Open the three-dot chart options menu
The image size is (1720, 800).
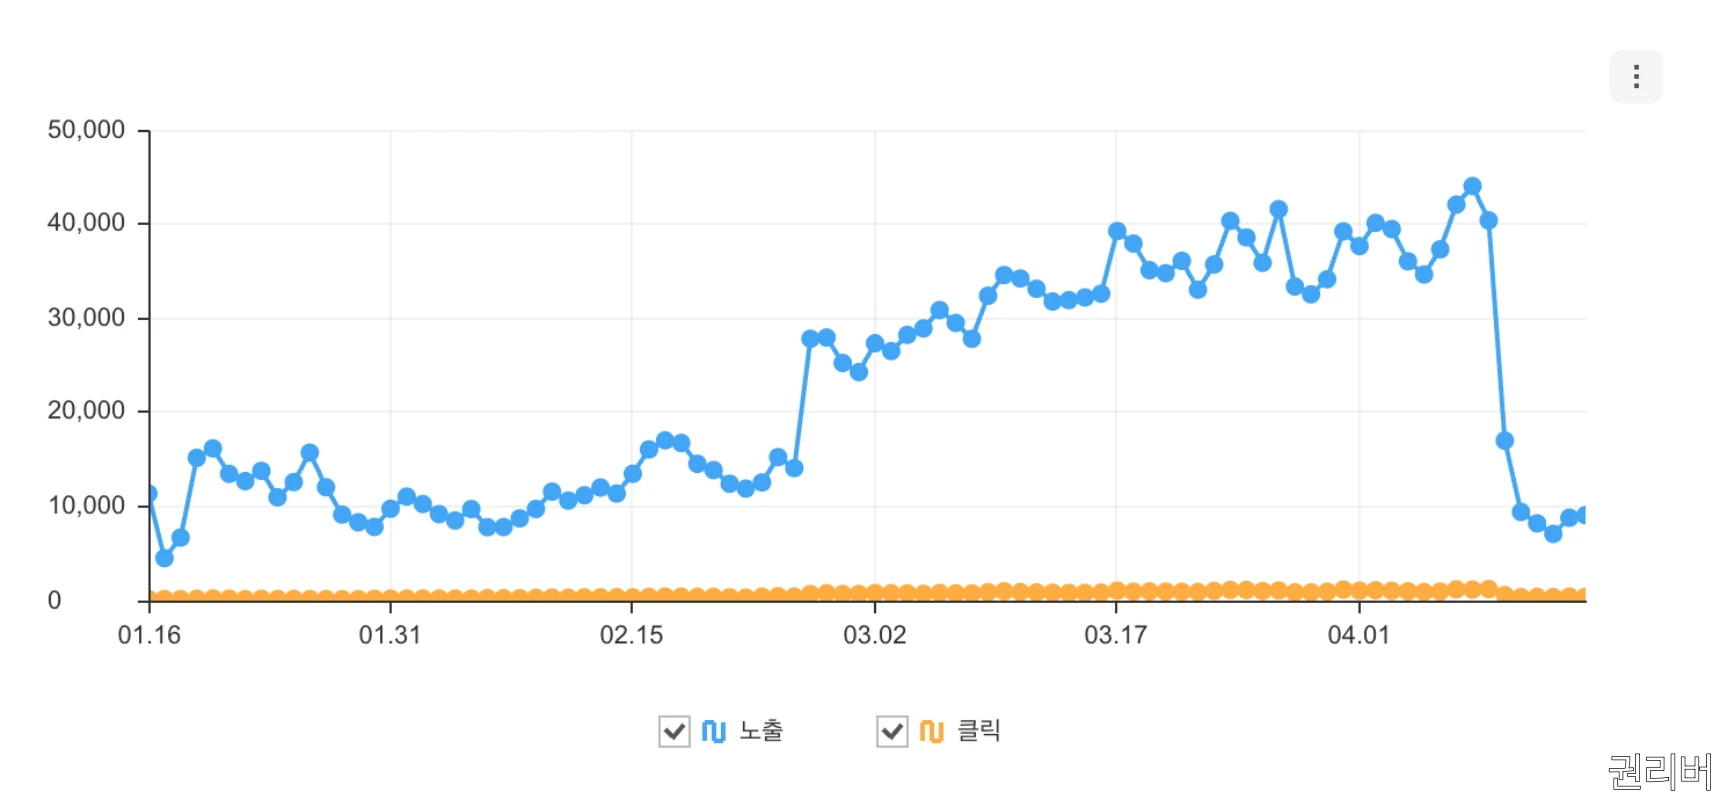coord(1636,75)
